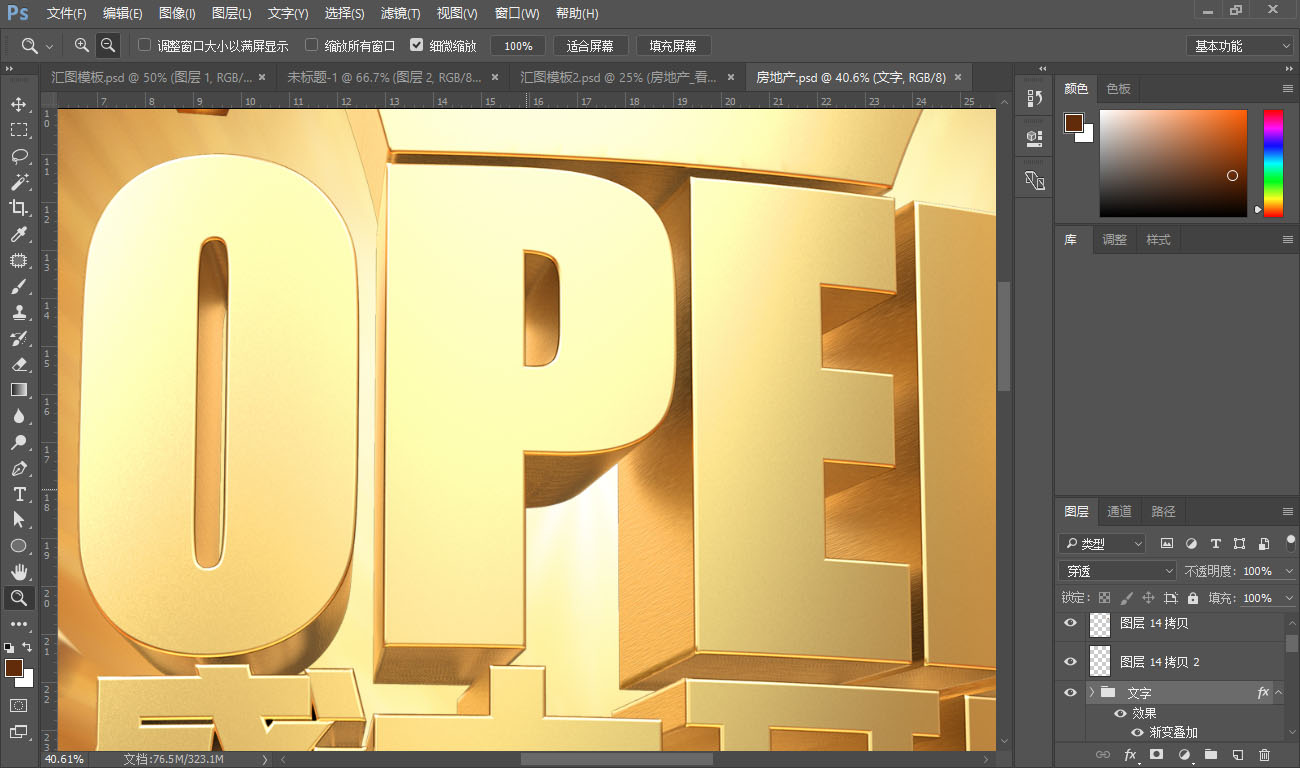
Task: Select the Pen tool
Action: point(18,468)
